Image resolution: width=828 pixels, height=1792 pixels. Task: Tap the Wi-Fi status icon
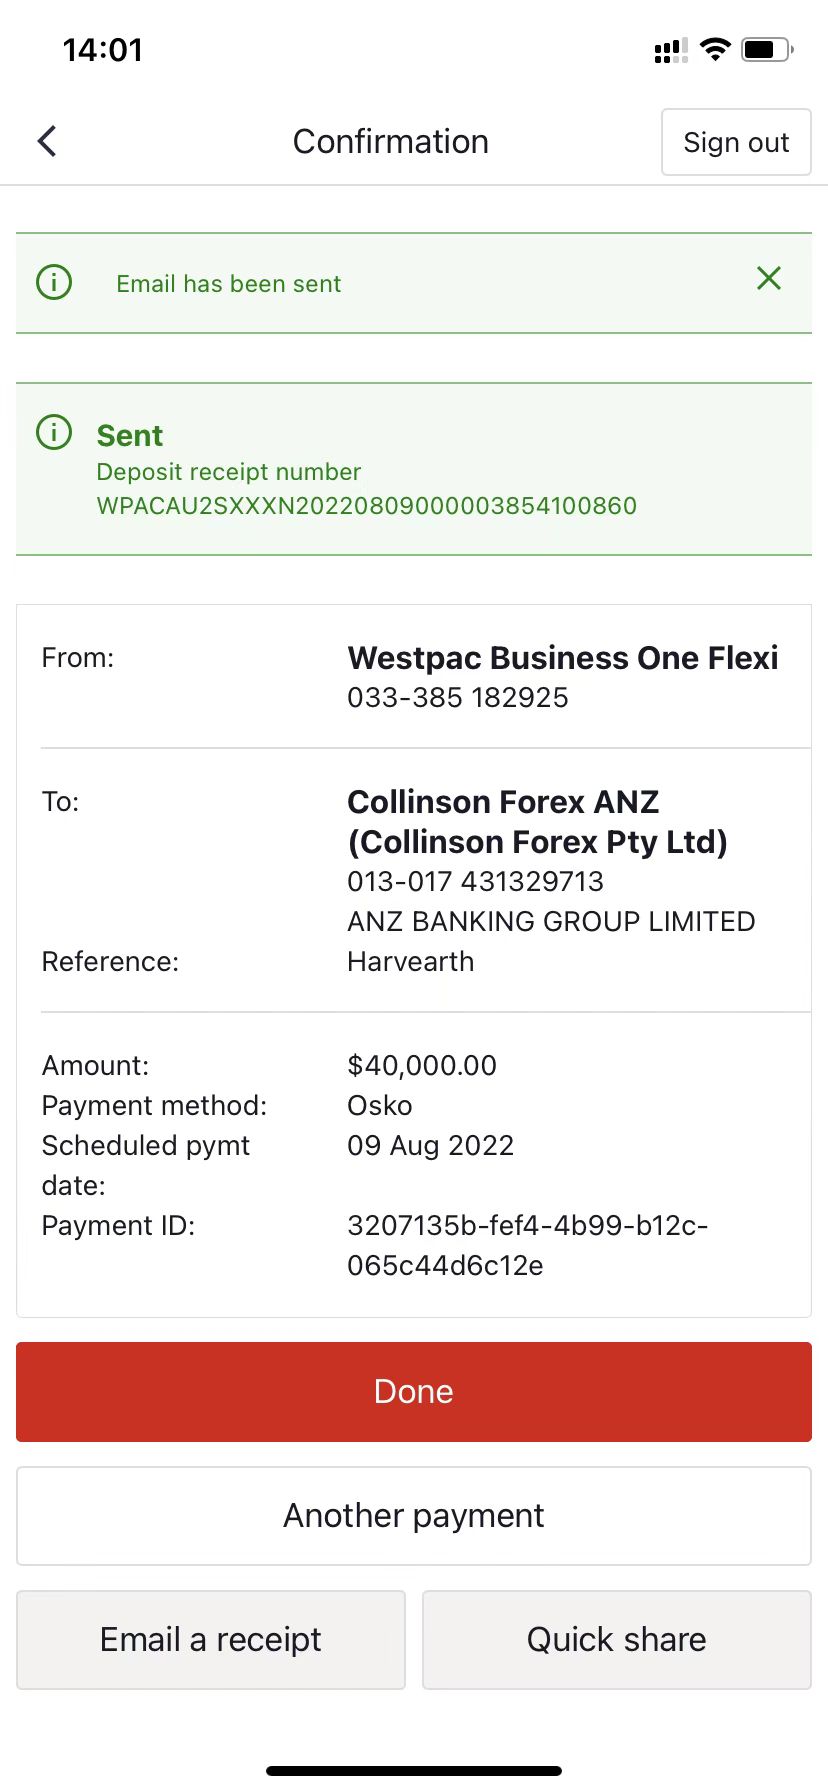tap(715, 49)
